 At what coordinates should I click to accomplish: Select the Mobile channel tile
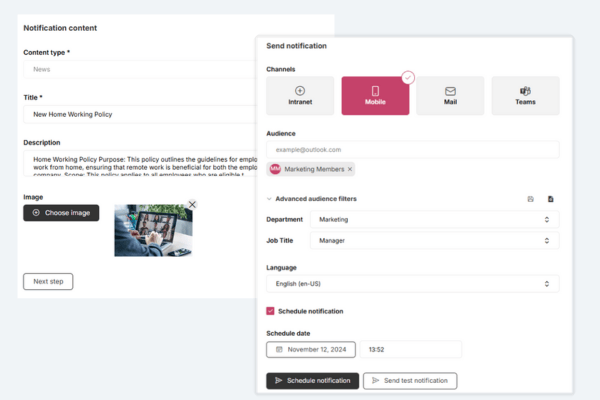[375, 95]
